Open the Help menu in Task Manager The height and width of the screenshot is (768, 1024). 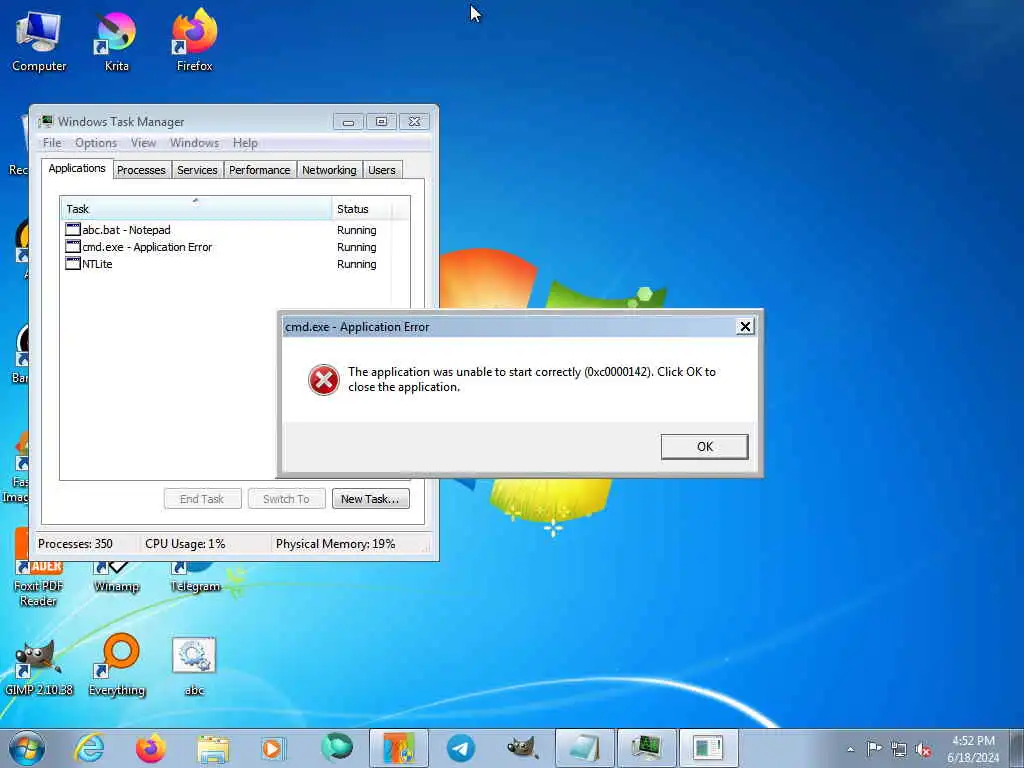pyautogui.click(x=245, y=142)
